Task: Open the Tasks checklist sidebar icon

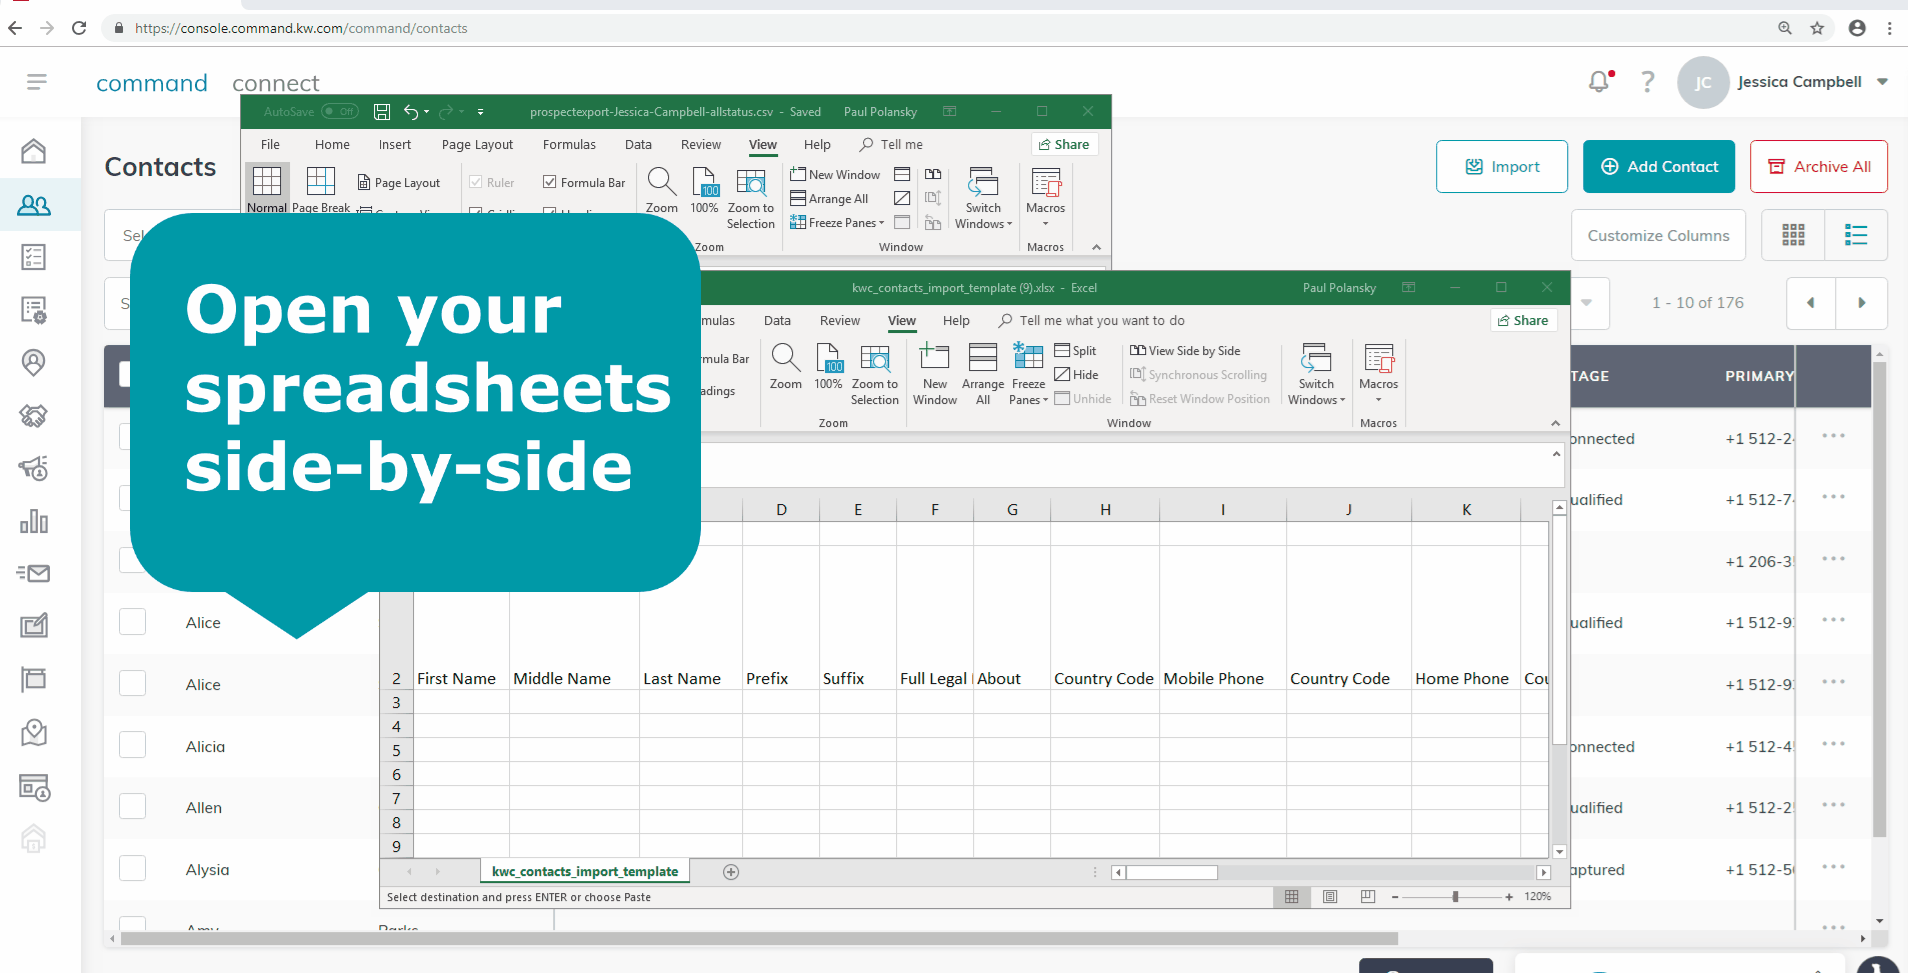Action: click(34, 258)
